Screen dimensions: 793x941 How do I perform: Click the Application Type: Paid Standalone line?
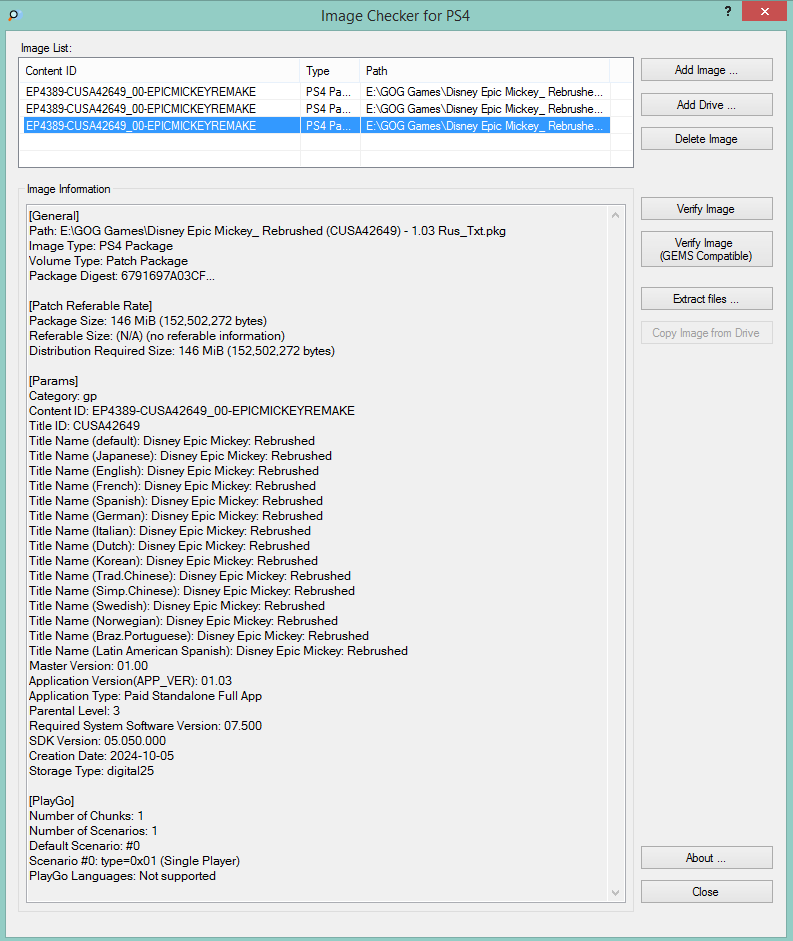coord(145,696)
